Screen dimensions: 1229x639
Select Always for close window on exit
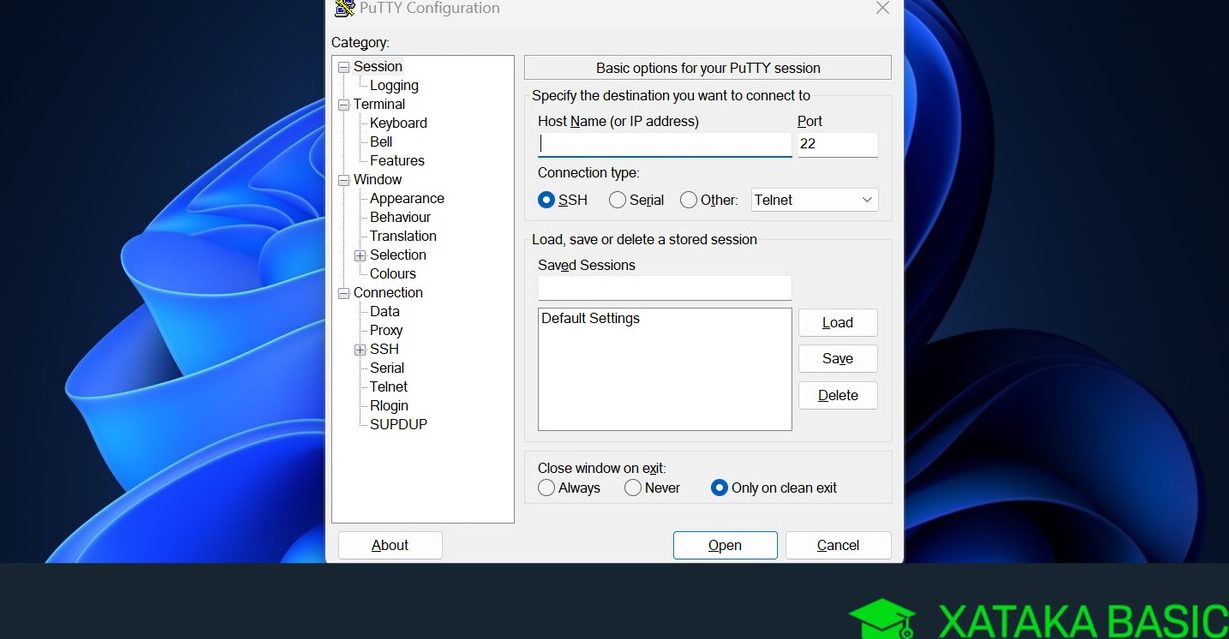click(x=546, y=488)
